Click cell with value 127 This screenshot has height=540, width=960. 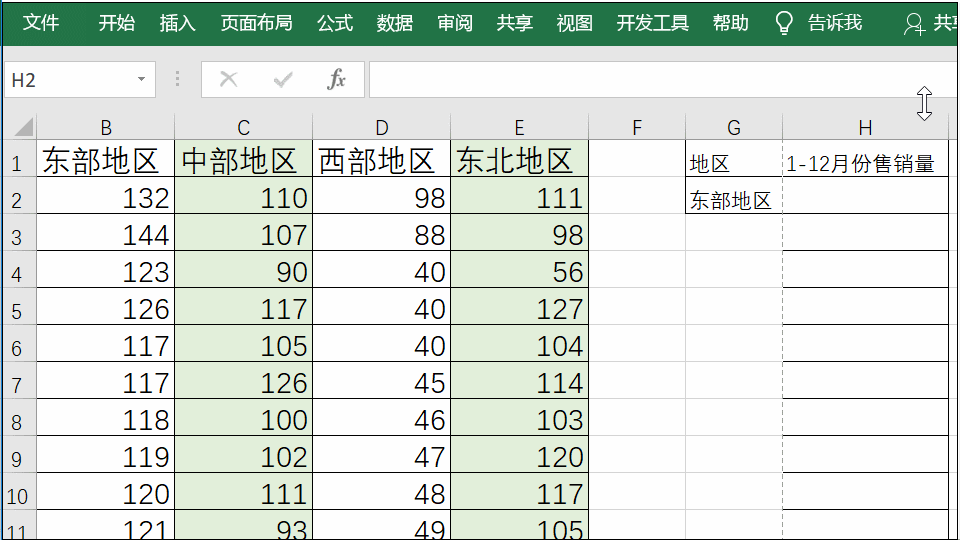pos(519,307)
